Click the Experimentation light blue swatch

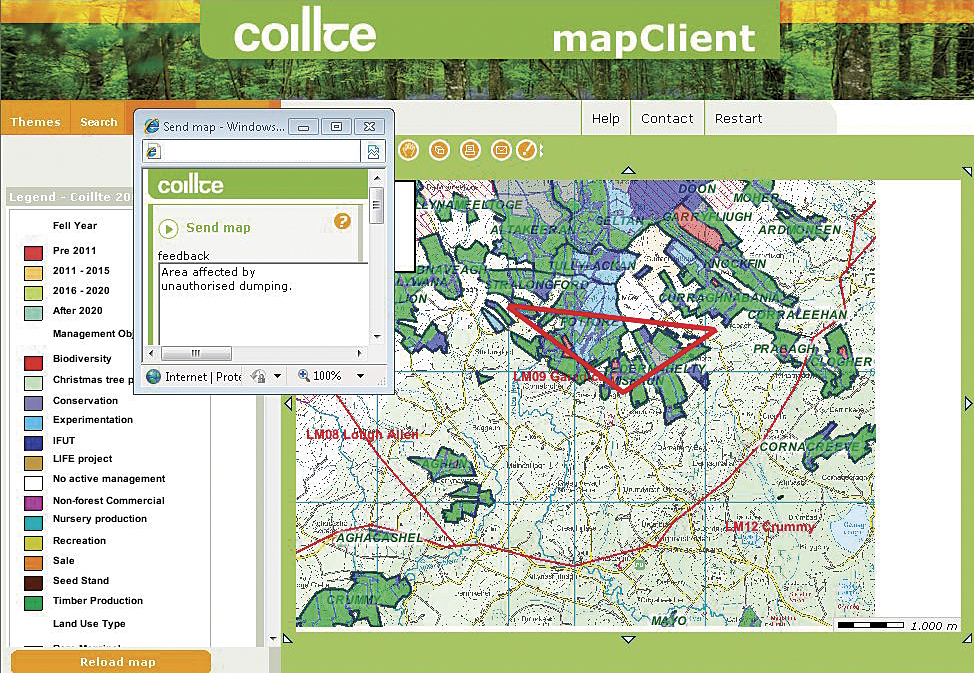point(34,423)
